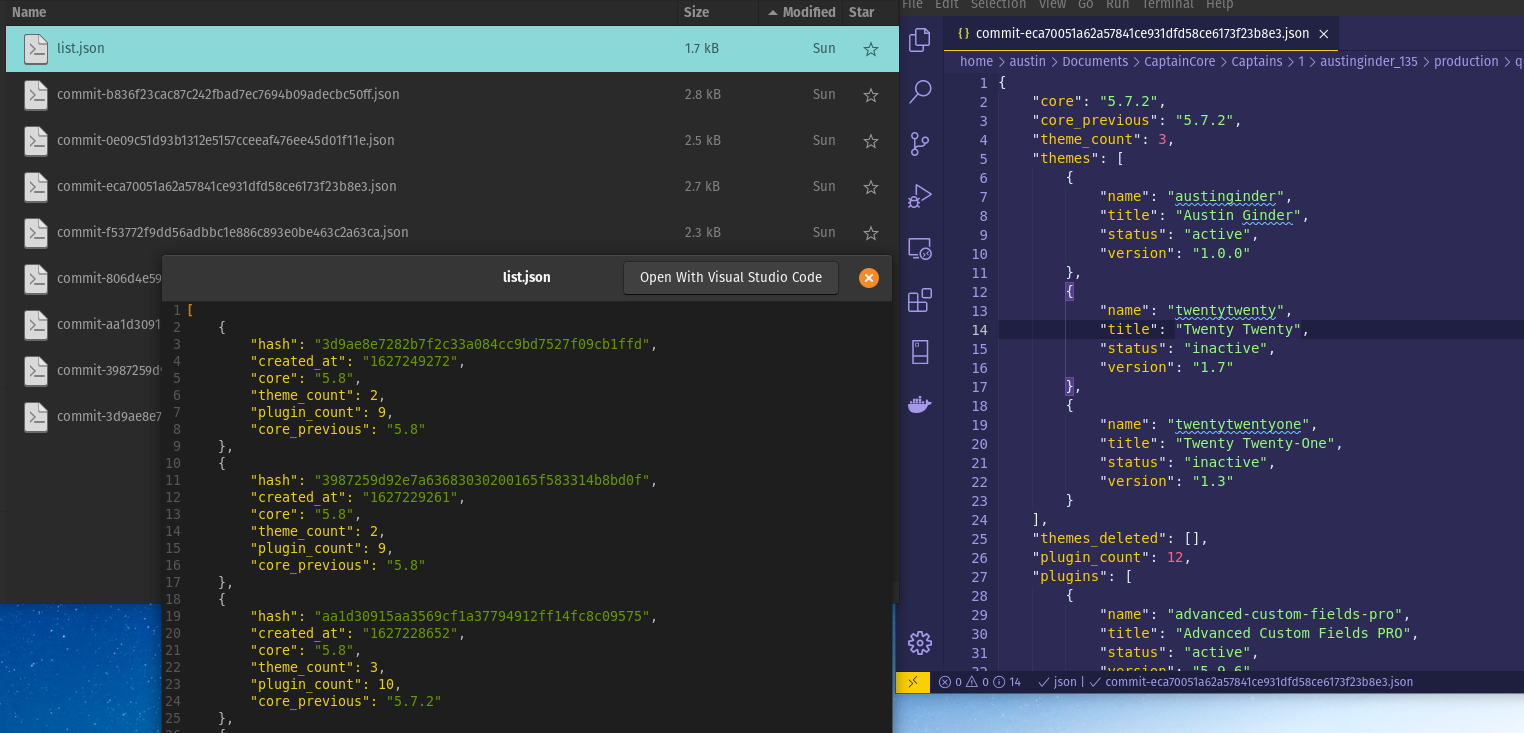
Task: Close the commit-eca70051 editor tab
Action: tap(1324, 34)
